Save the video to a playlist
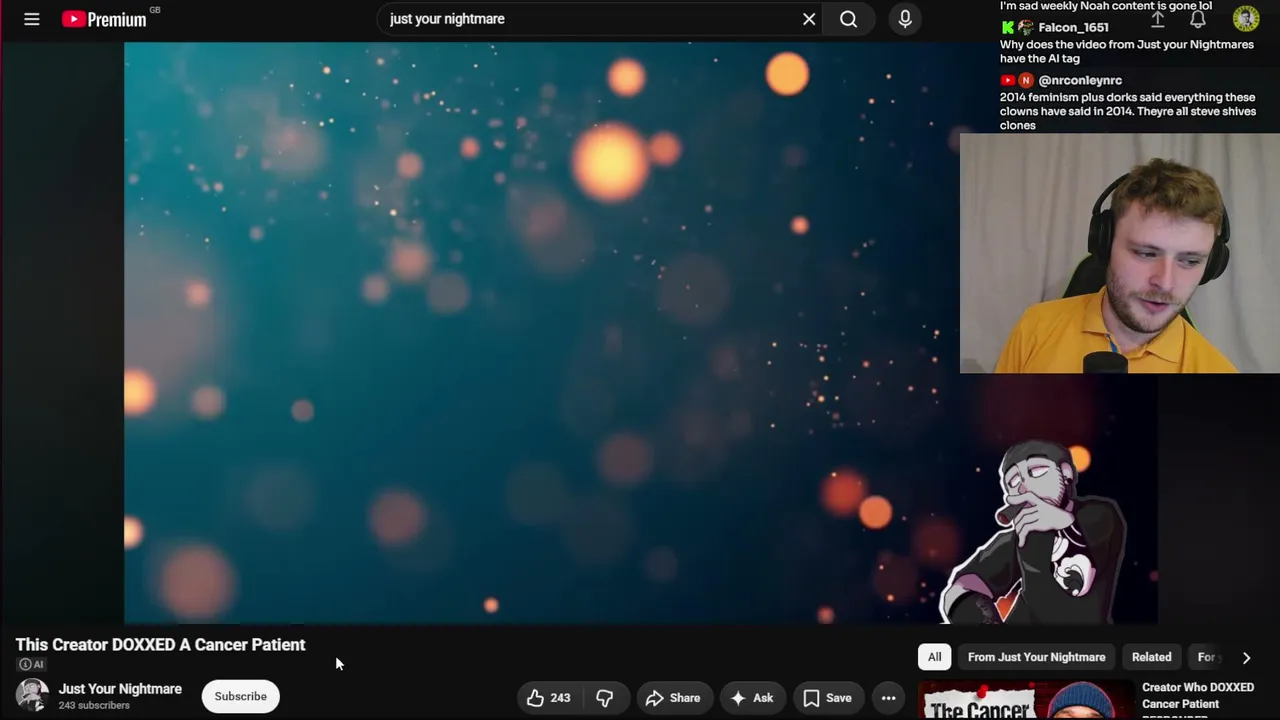This screenshot has width=1280, height=720. pyautogui.click(x=827, y=698)
